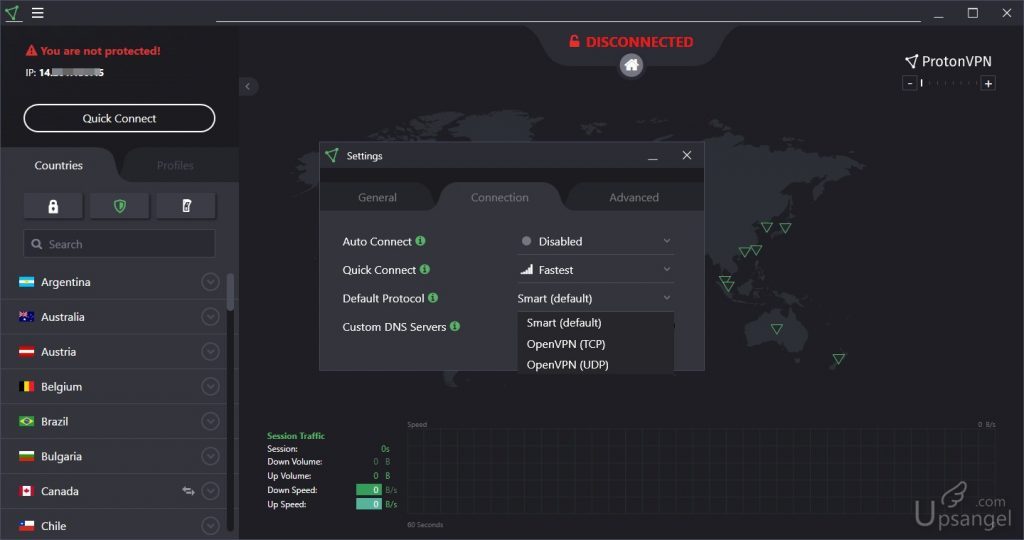The width and height of the screenshot is (1024, 540).
Task: Close the Settings dialog
Action: [x=686, y=155]
